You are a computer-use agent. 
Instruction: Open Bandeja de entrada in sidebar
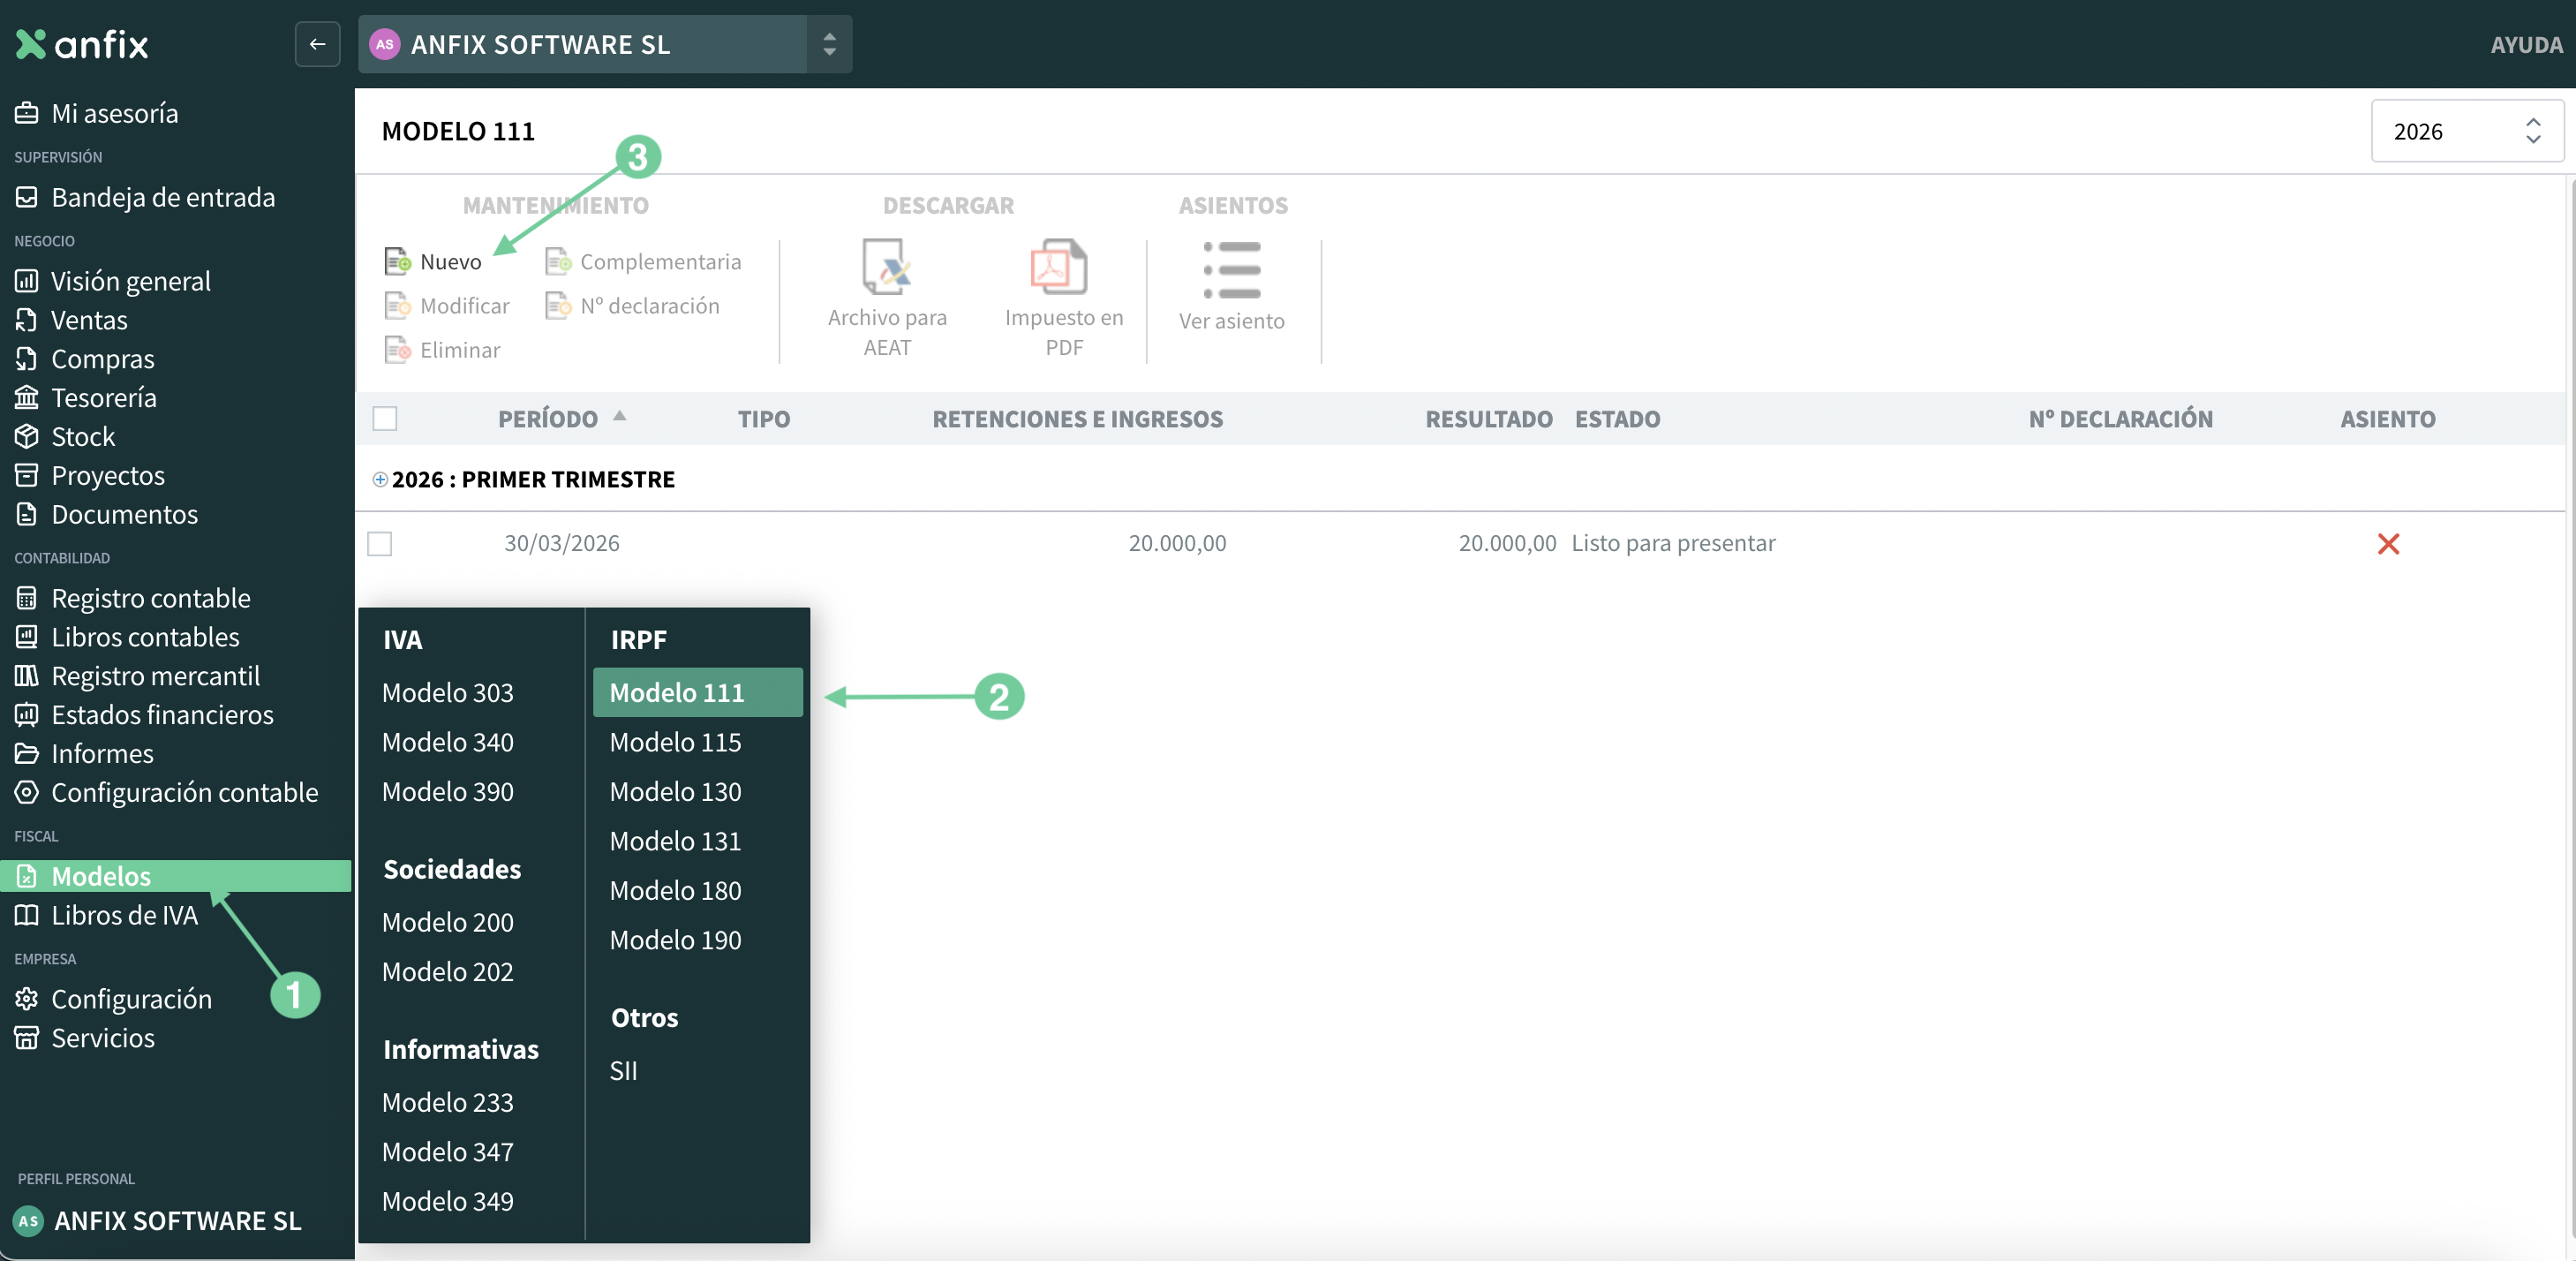(162, 197)
